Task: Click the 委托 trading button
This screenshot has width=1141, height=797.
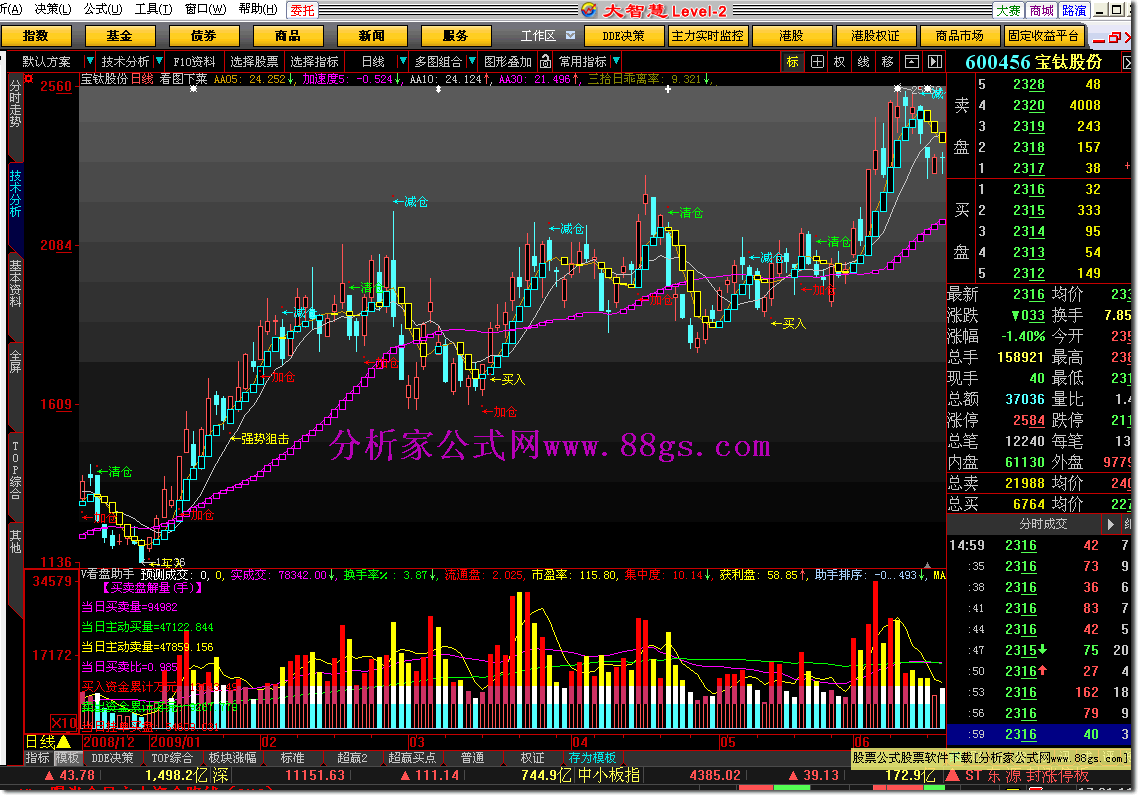Action: [x=303, y=10]
